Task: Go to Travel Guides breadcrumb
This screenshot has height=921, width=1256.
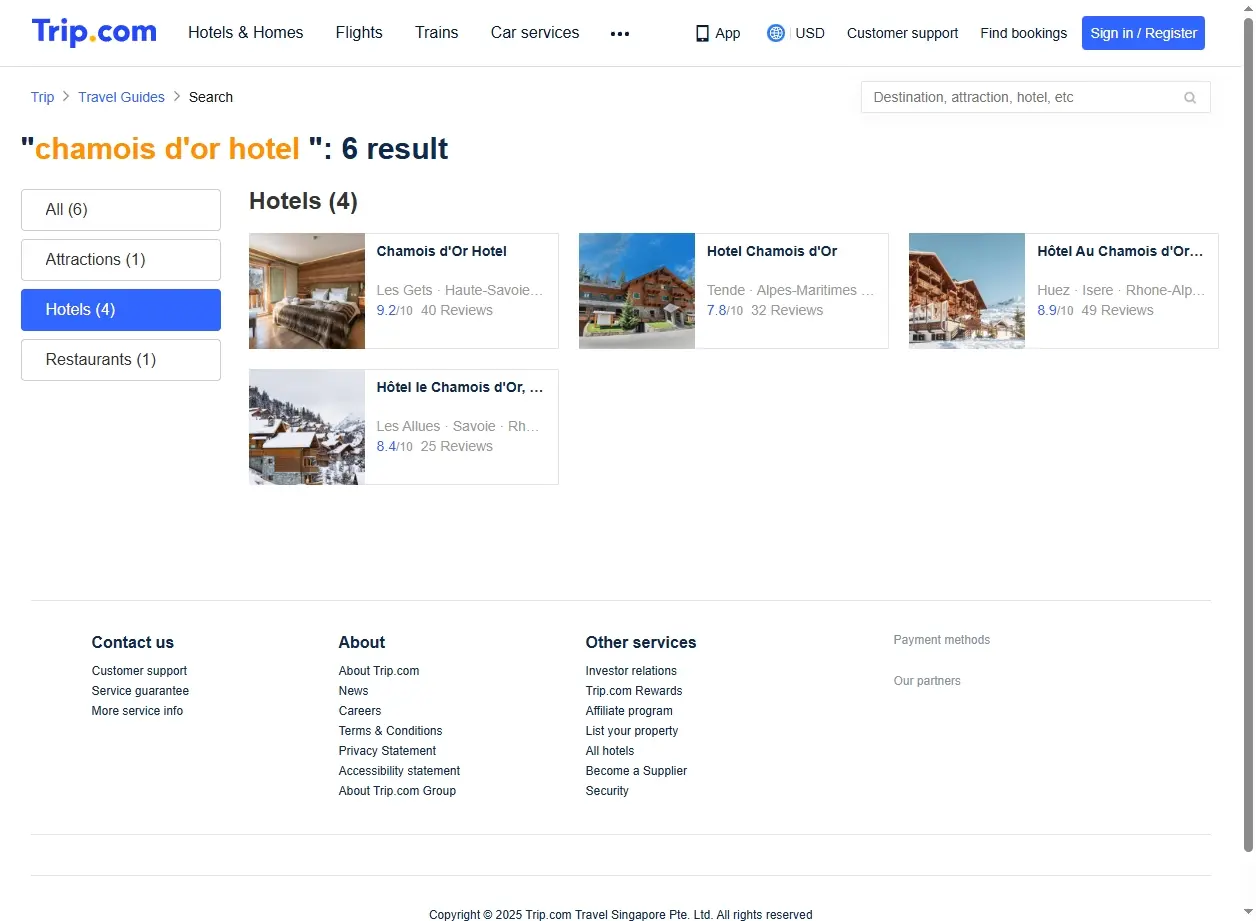Action: 121,97
